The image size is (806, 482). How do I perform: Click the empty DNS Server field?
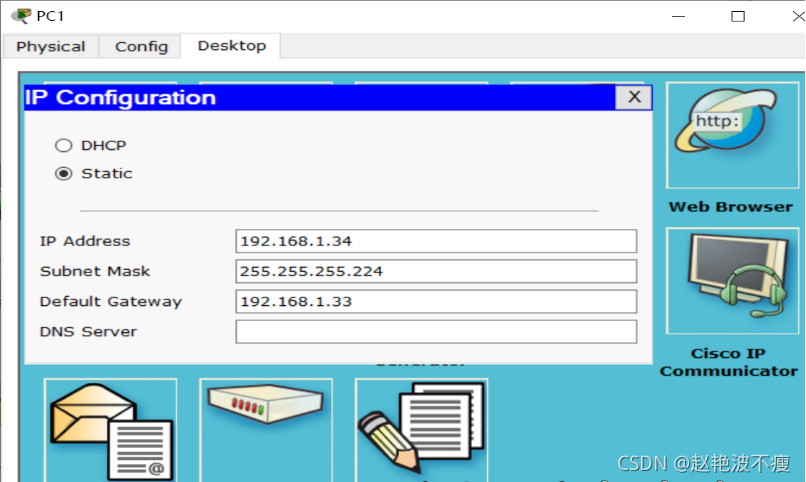[x=436, y=332]
